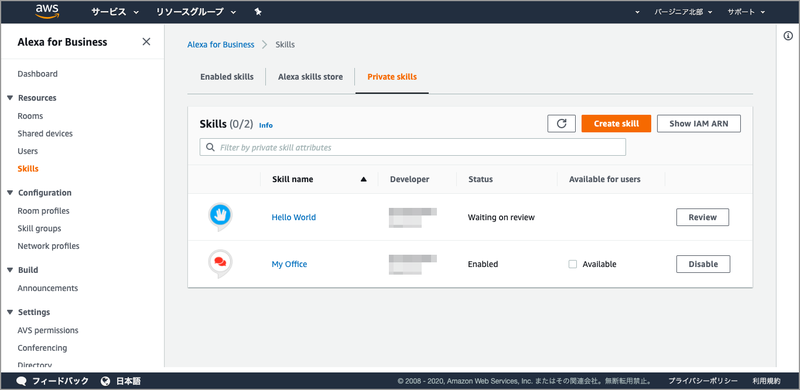Click the Create skill button
This screenshot has width=800, height=390.
point(616,124)
